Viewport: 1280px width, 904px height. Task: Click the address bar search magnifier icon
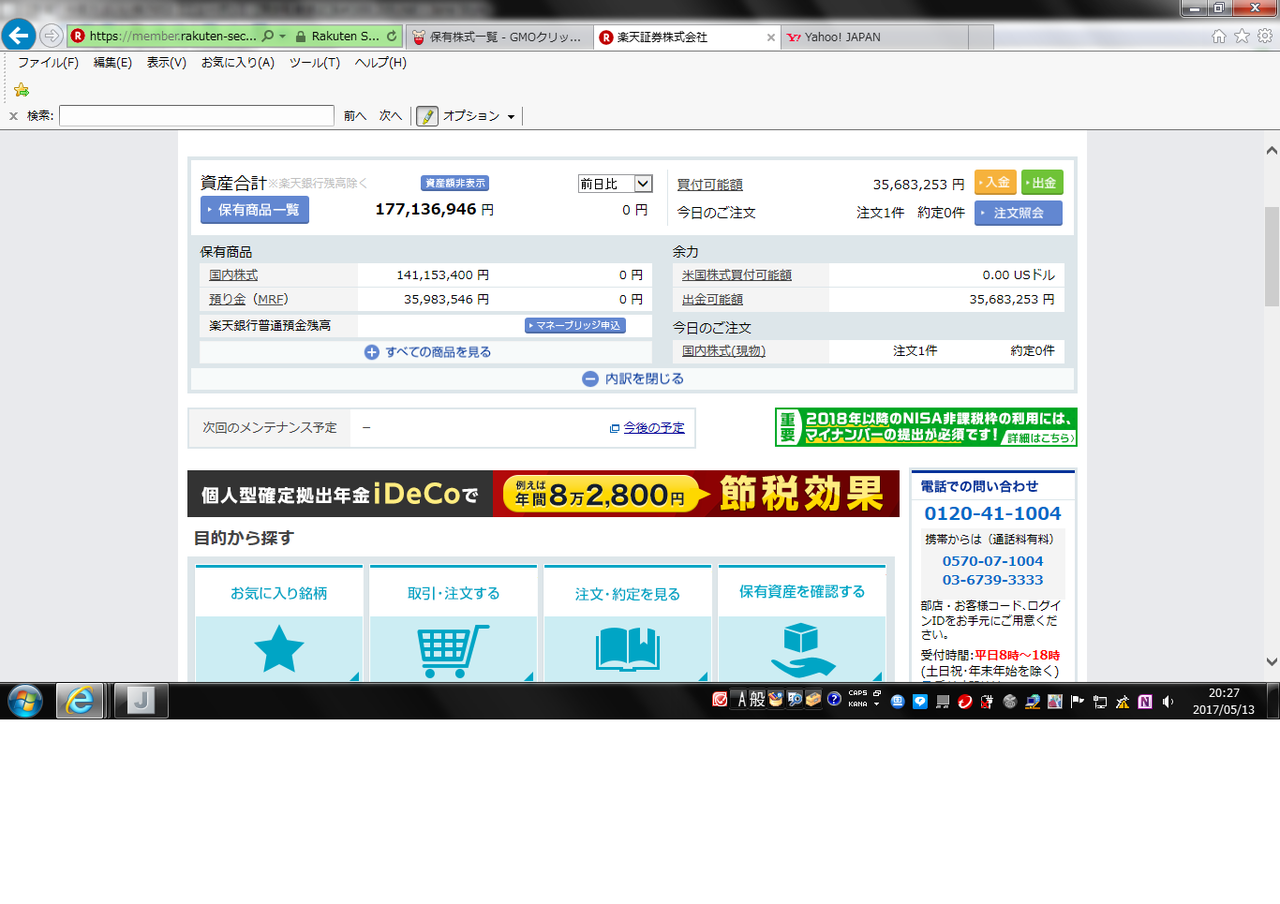[267, 36]
